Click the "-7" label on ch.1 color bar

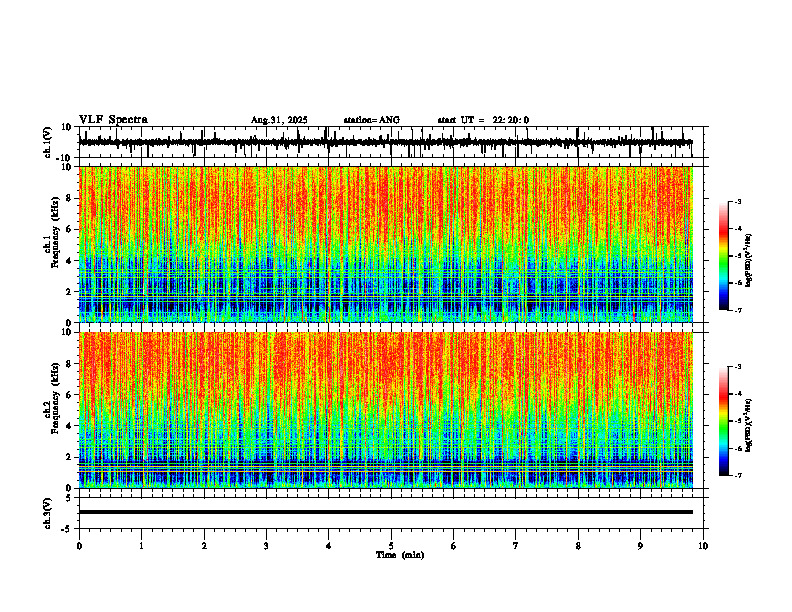738,310
